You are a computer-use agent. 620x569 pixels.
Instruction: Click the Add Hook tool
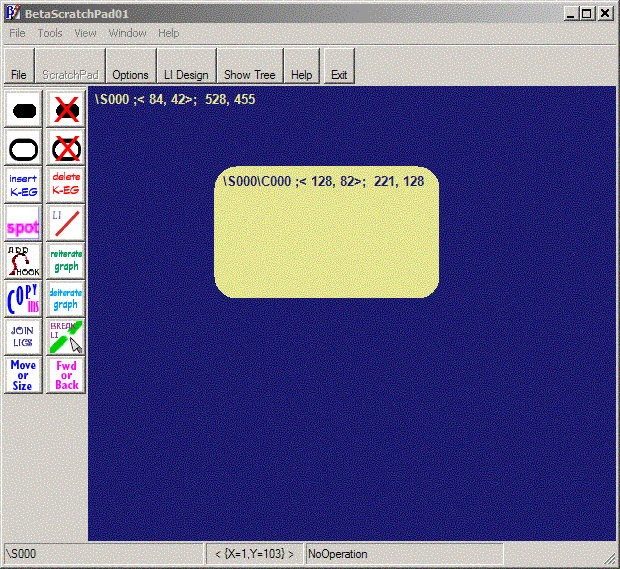click(x=23, y=262)
